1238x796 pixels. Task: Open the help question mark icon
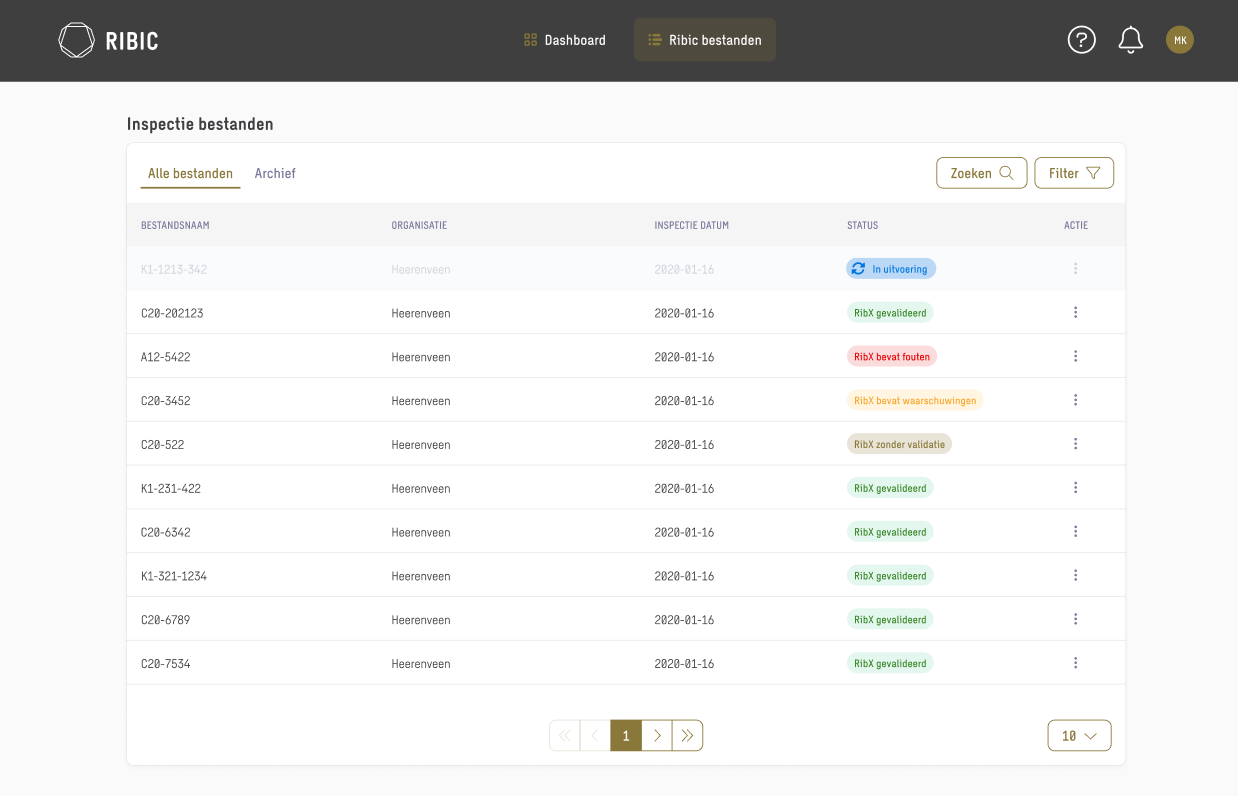[1082, 40]
